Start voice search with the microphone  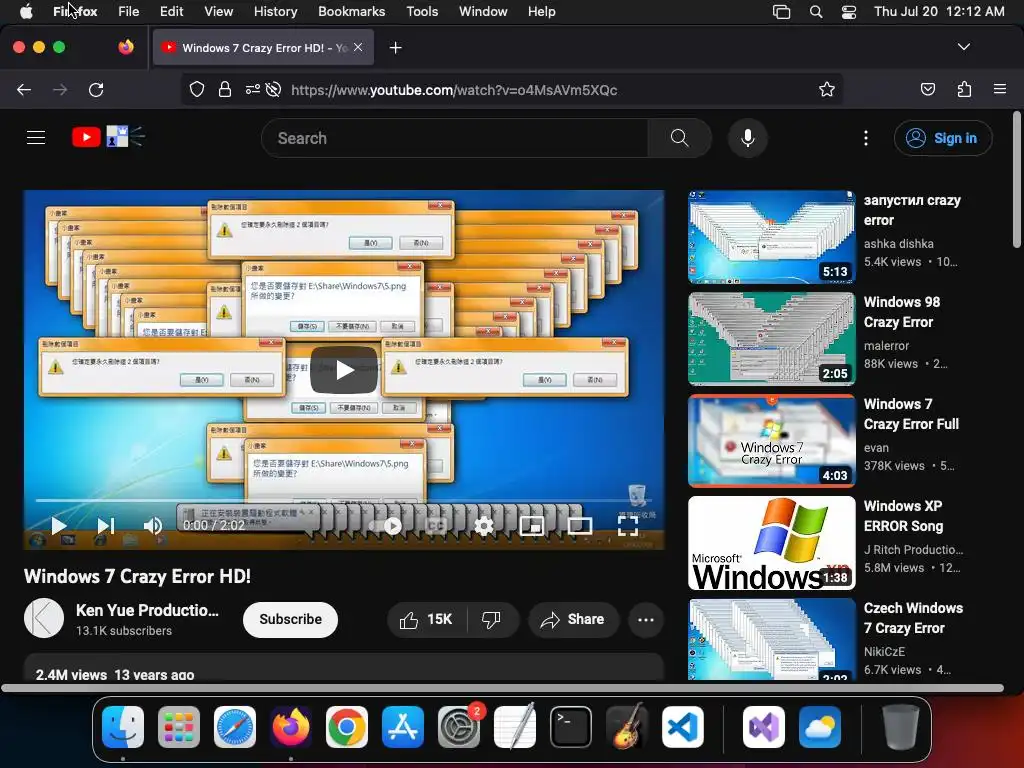748,138
